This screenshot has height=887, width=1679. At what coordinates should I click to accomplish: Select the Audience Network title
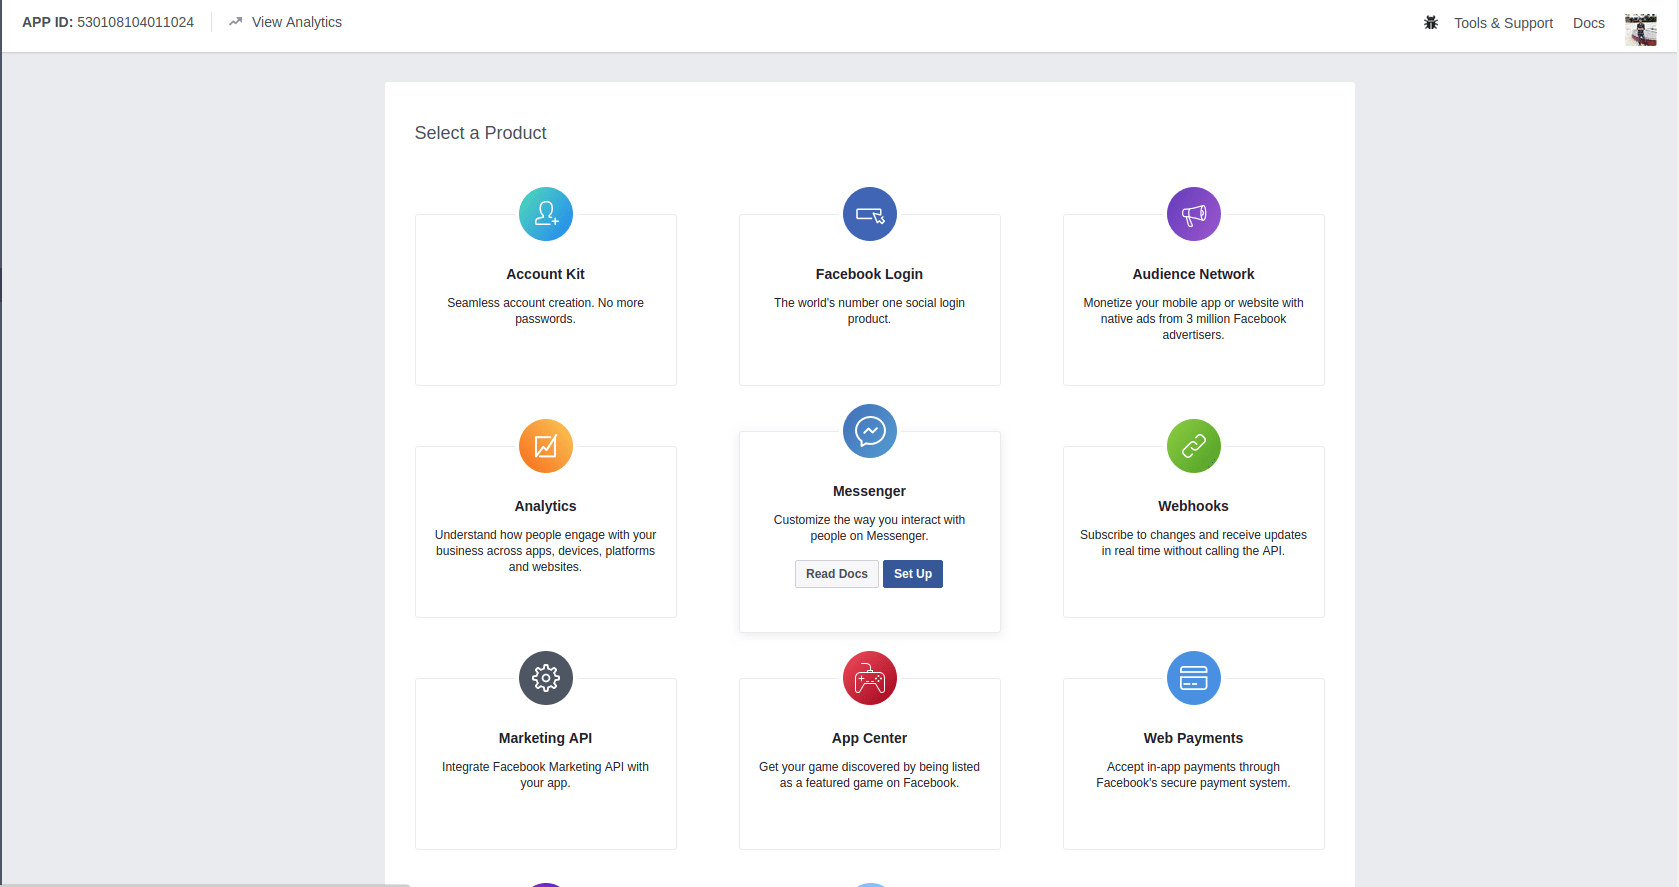1193,274
